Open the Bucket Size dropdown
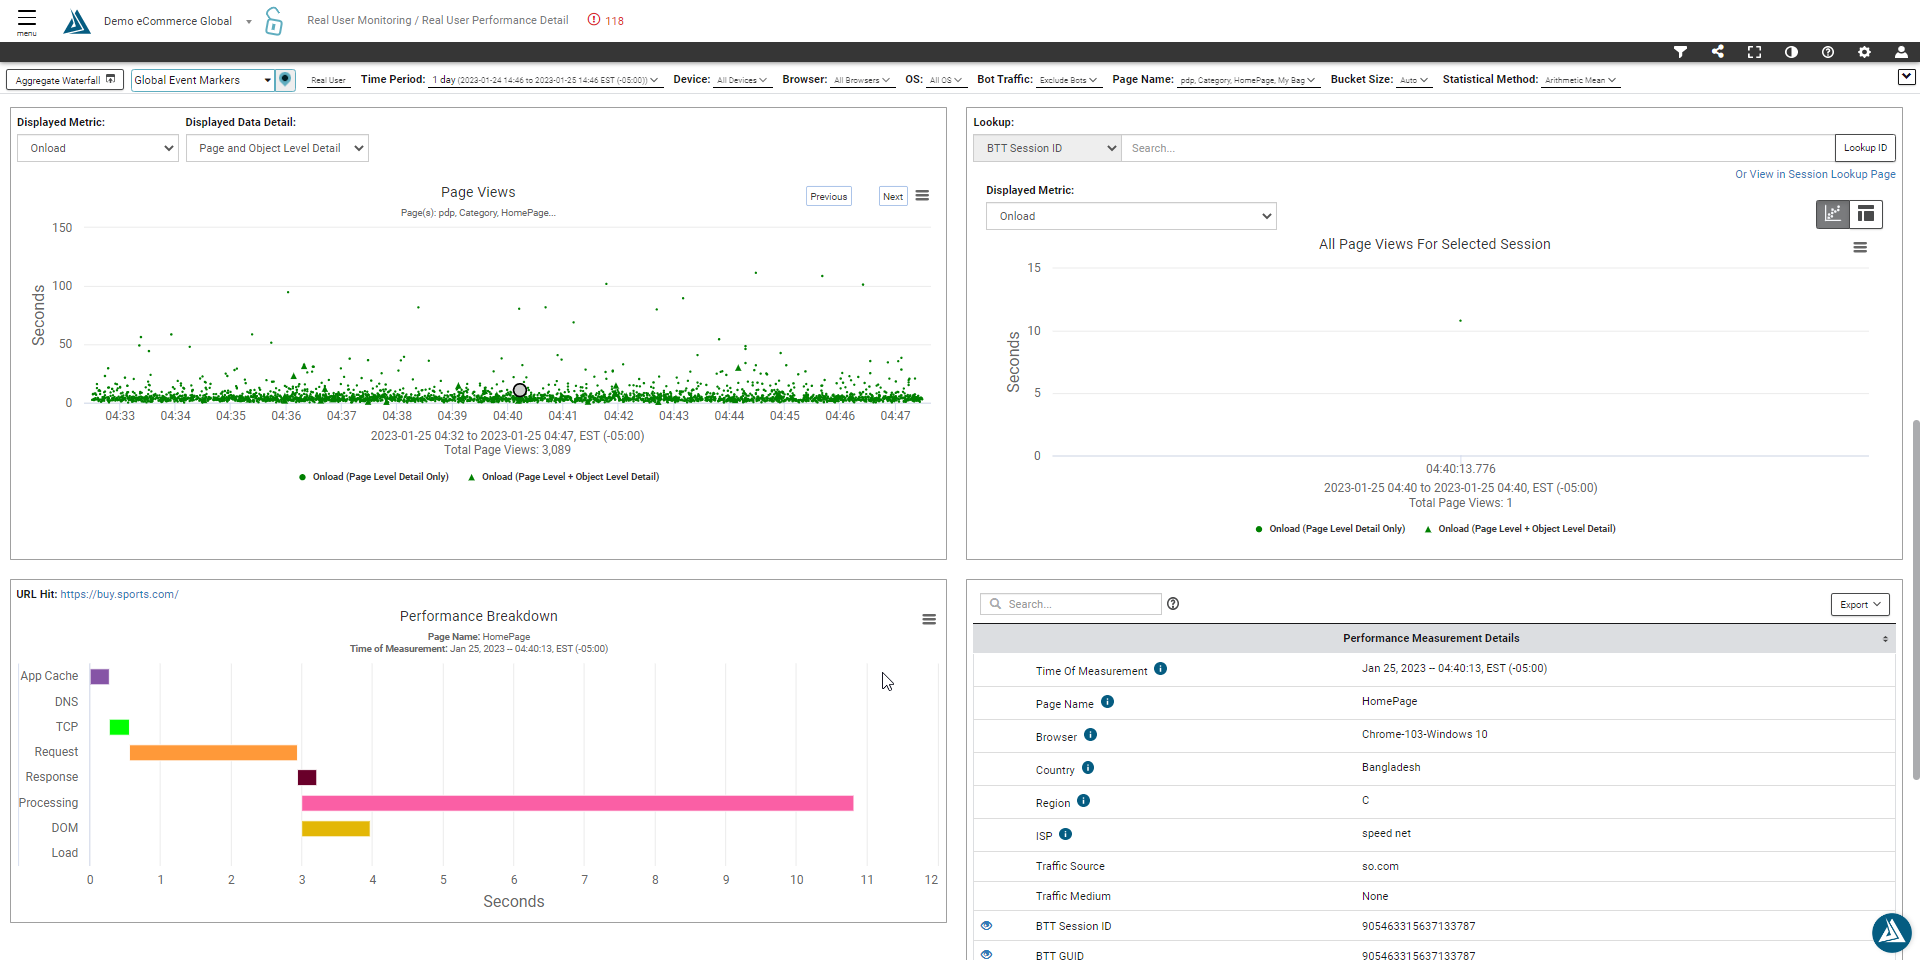1920x961 pixels. (x=1415, y=80)
